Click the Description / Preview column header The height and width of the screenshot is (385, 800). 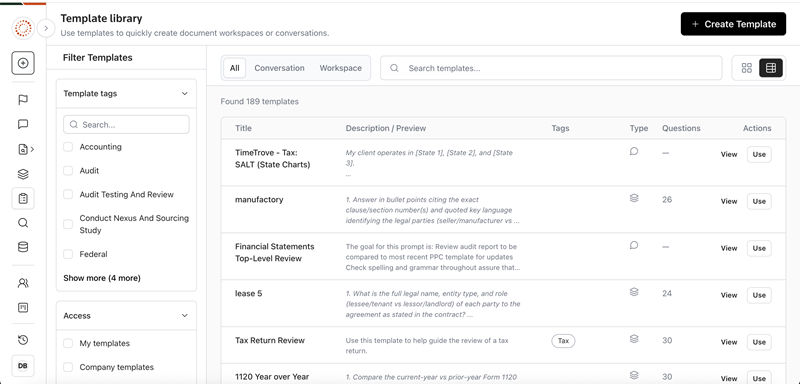(386, 129)
